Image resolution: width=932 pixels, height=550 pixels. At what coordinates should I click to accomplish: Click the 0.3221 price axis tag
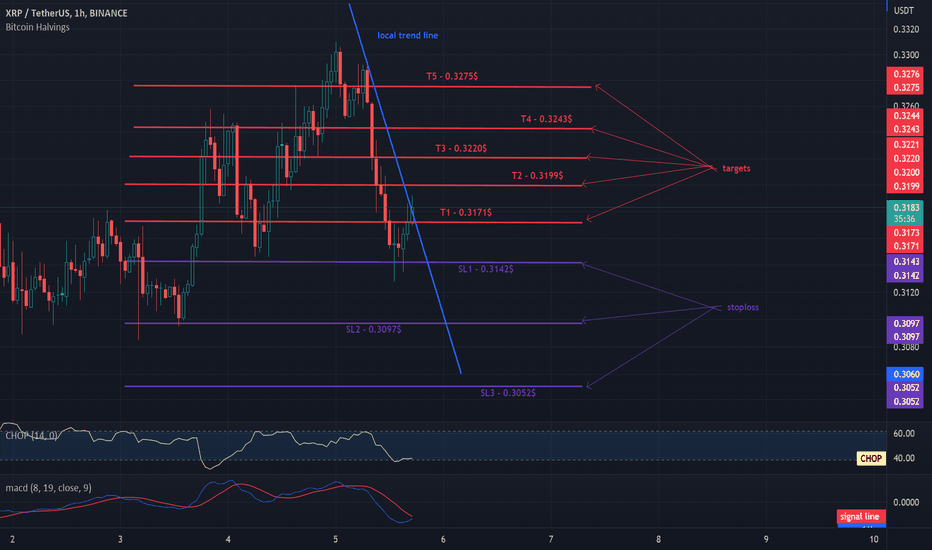coord(905,144)
